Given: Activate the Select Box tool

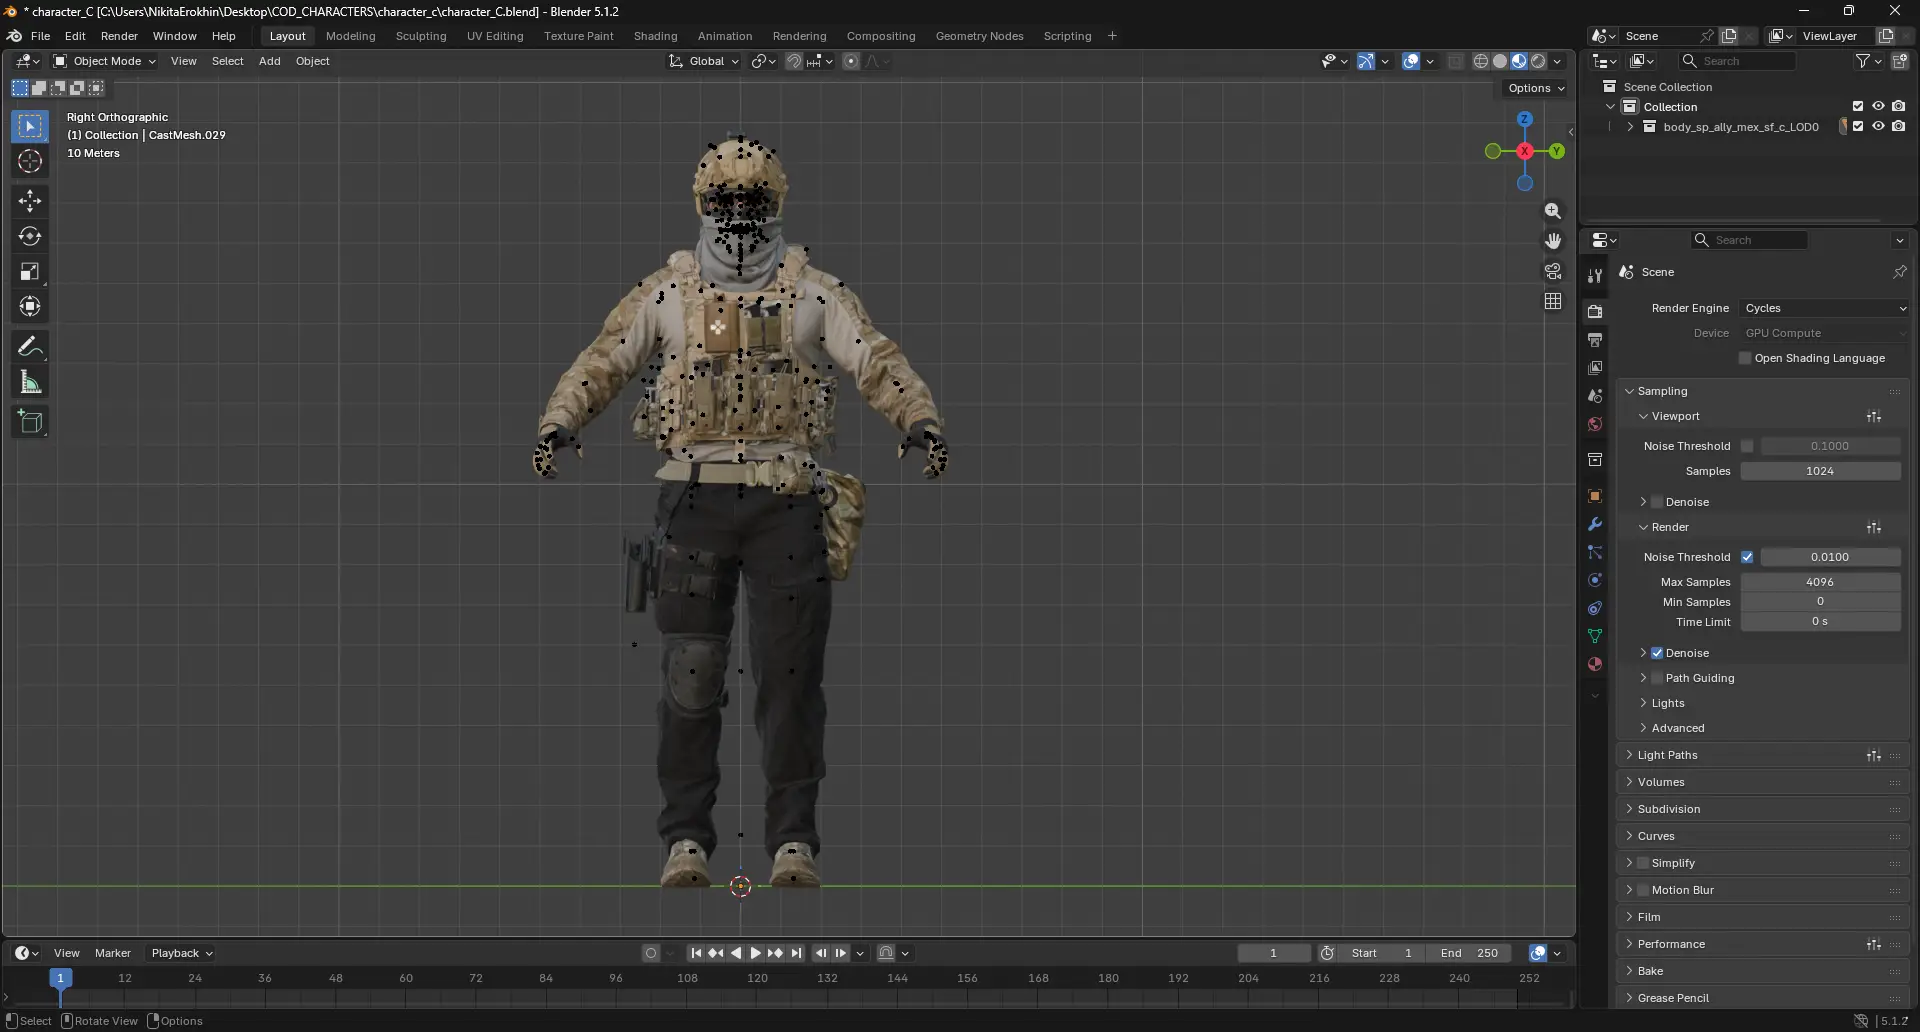Looking at the screenshot, I should 30,127.
